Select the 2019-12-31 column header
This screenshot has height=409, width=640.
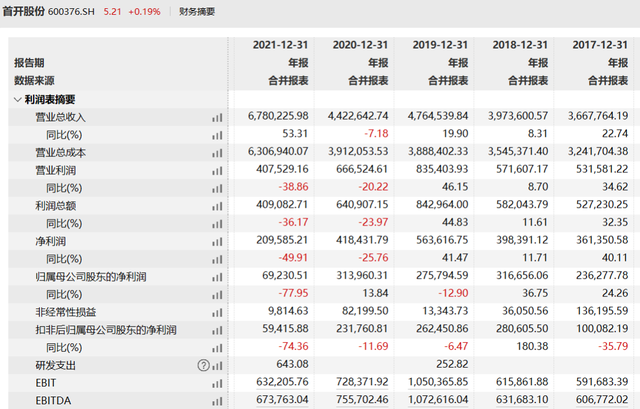pyautogui.click(x=440, y=45)
